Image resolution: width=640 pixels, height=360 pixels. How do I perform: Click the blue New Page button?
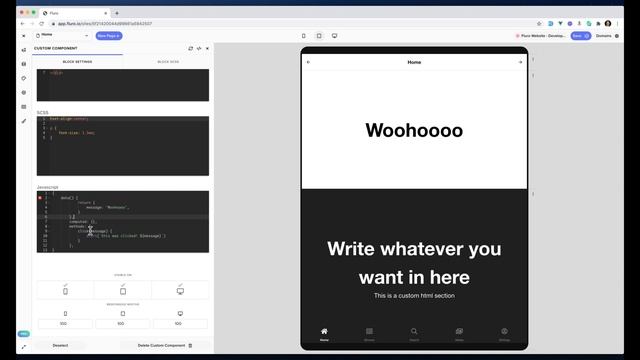(109, 36)
